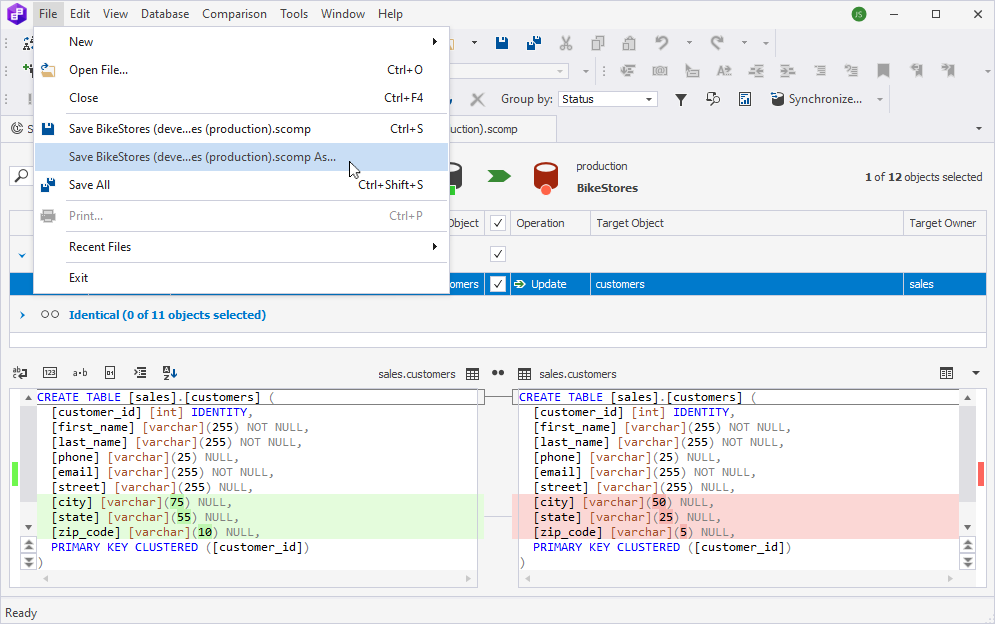Uncheck the customers Update row checkbox
This screenshot has width=995, height=624.
point(498,284)
